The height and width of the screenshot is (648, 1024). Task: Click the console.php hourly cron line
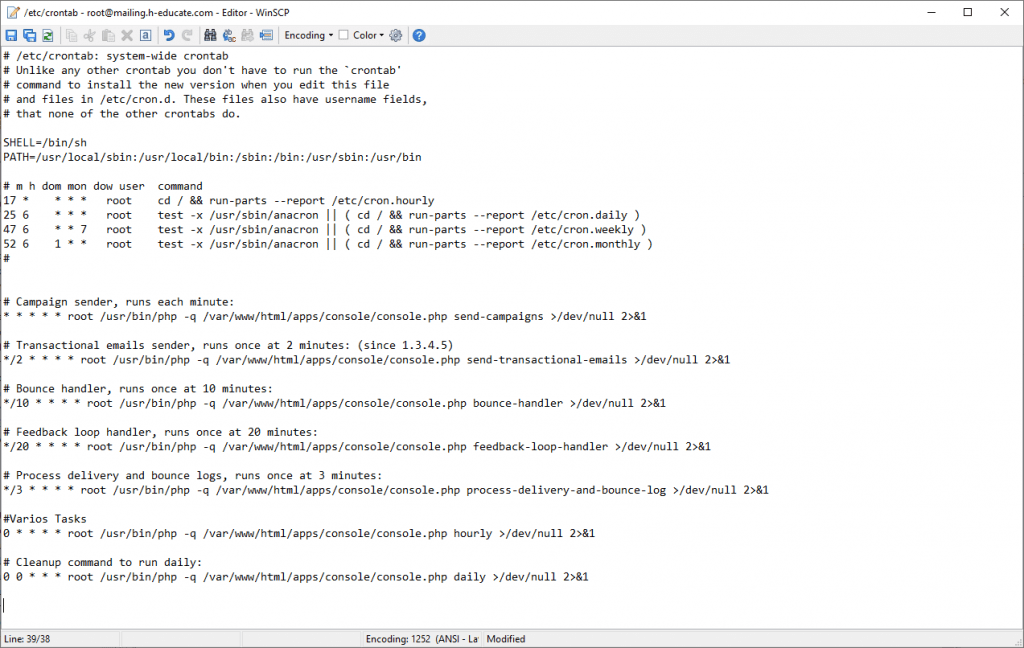(299, 533)
